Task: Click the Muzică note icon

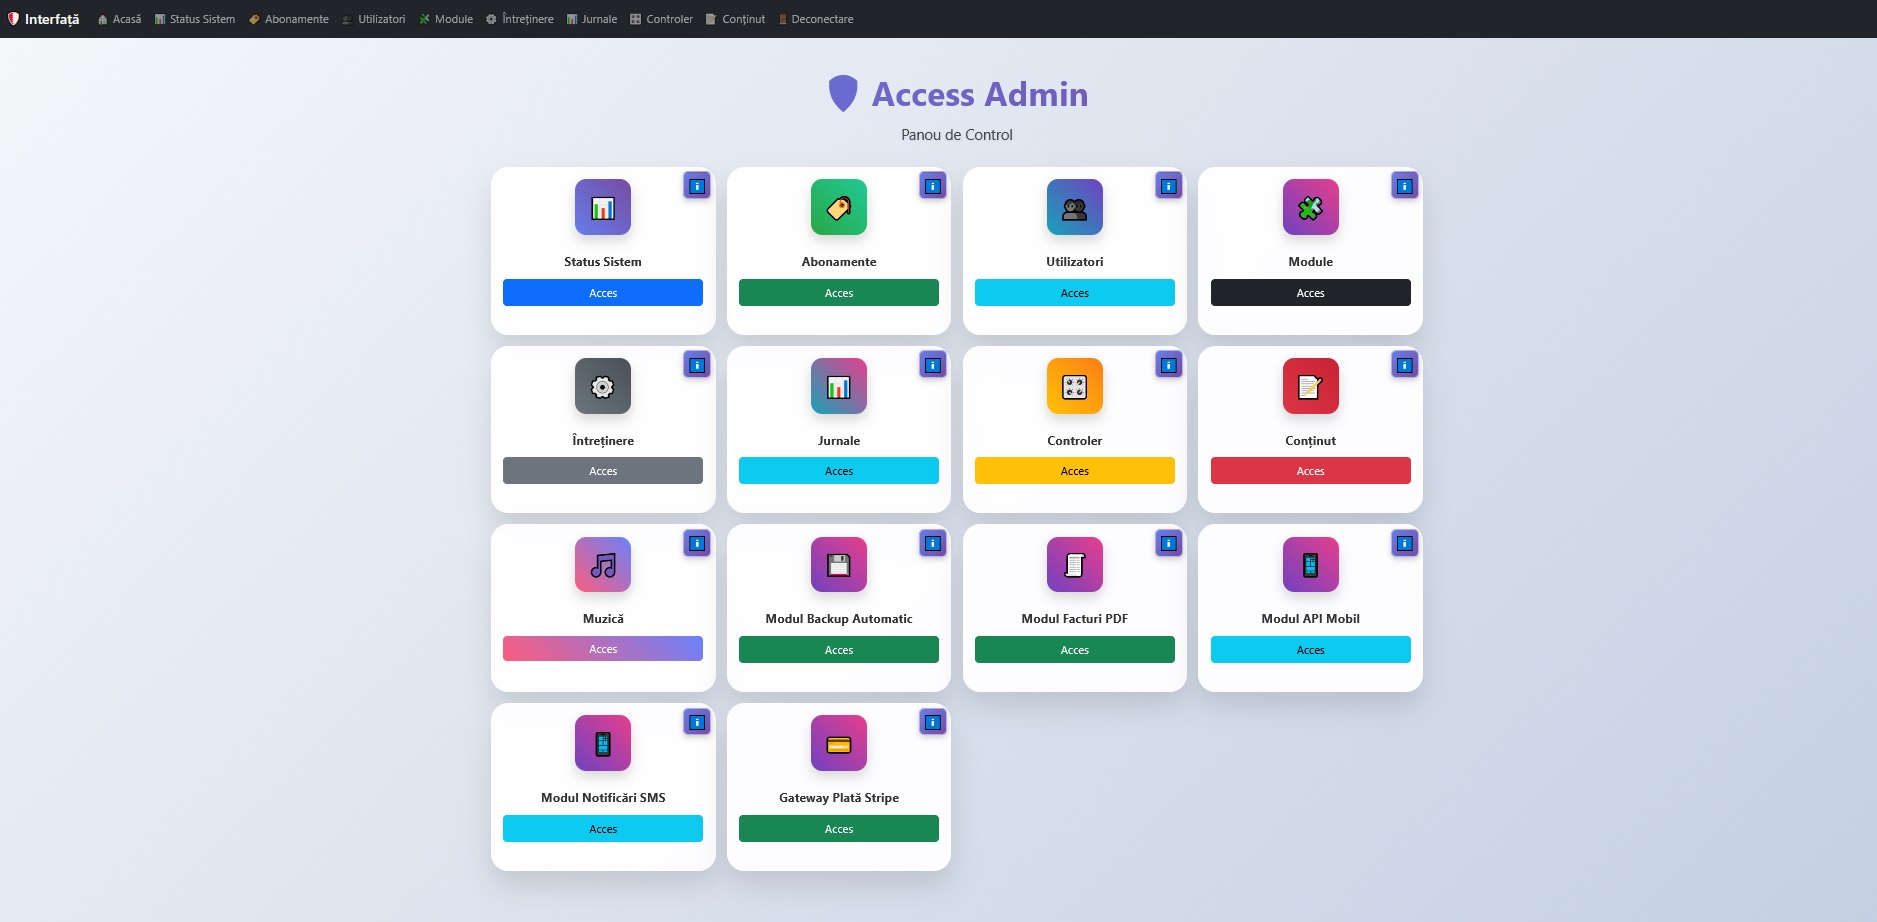Action: coord(602,564)
